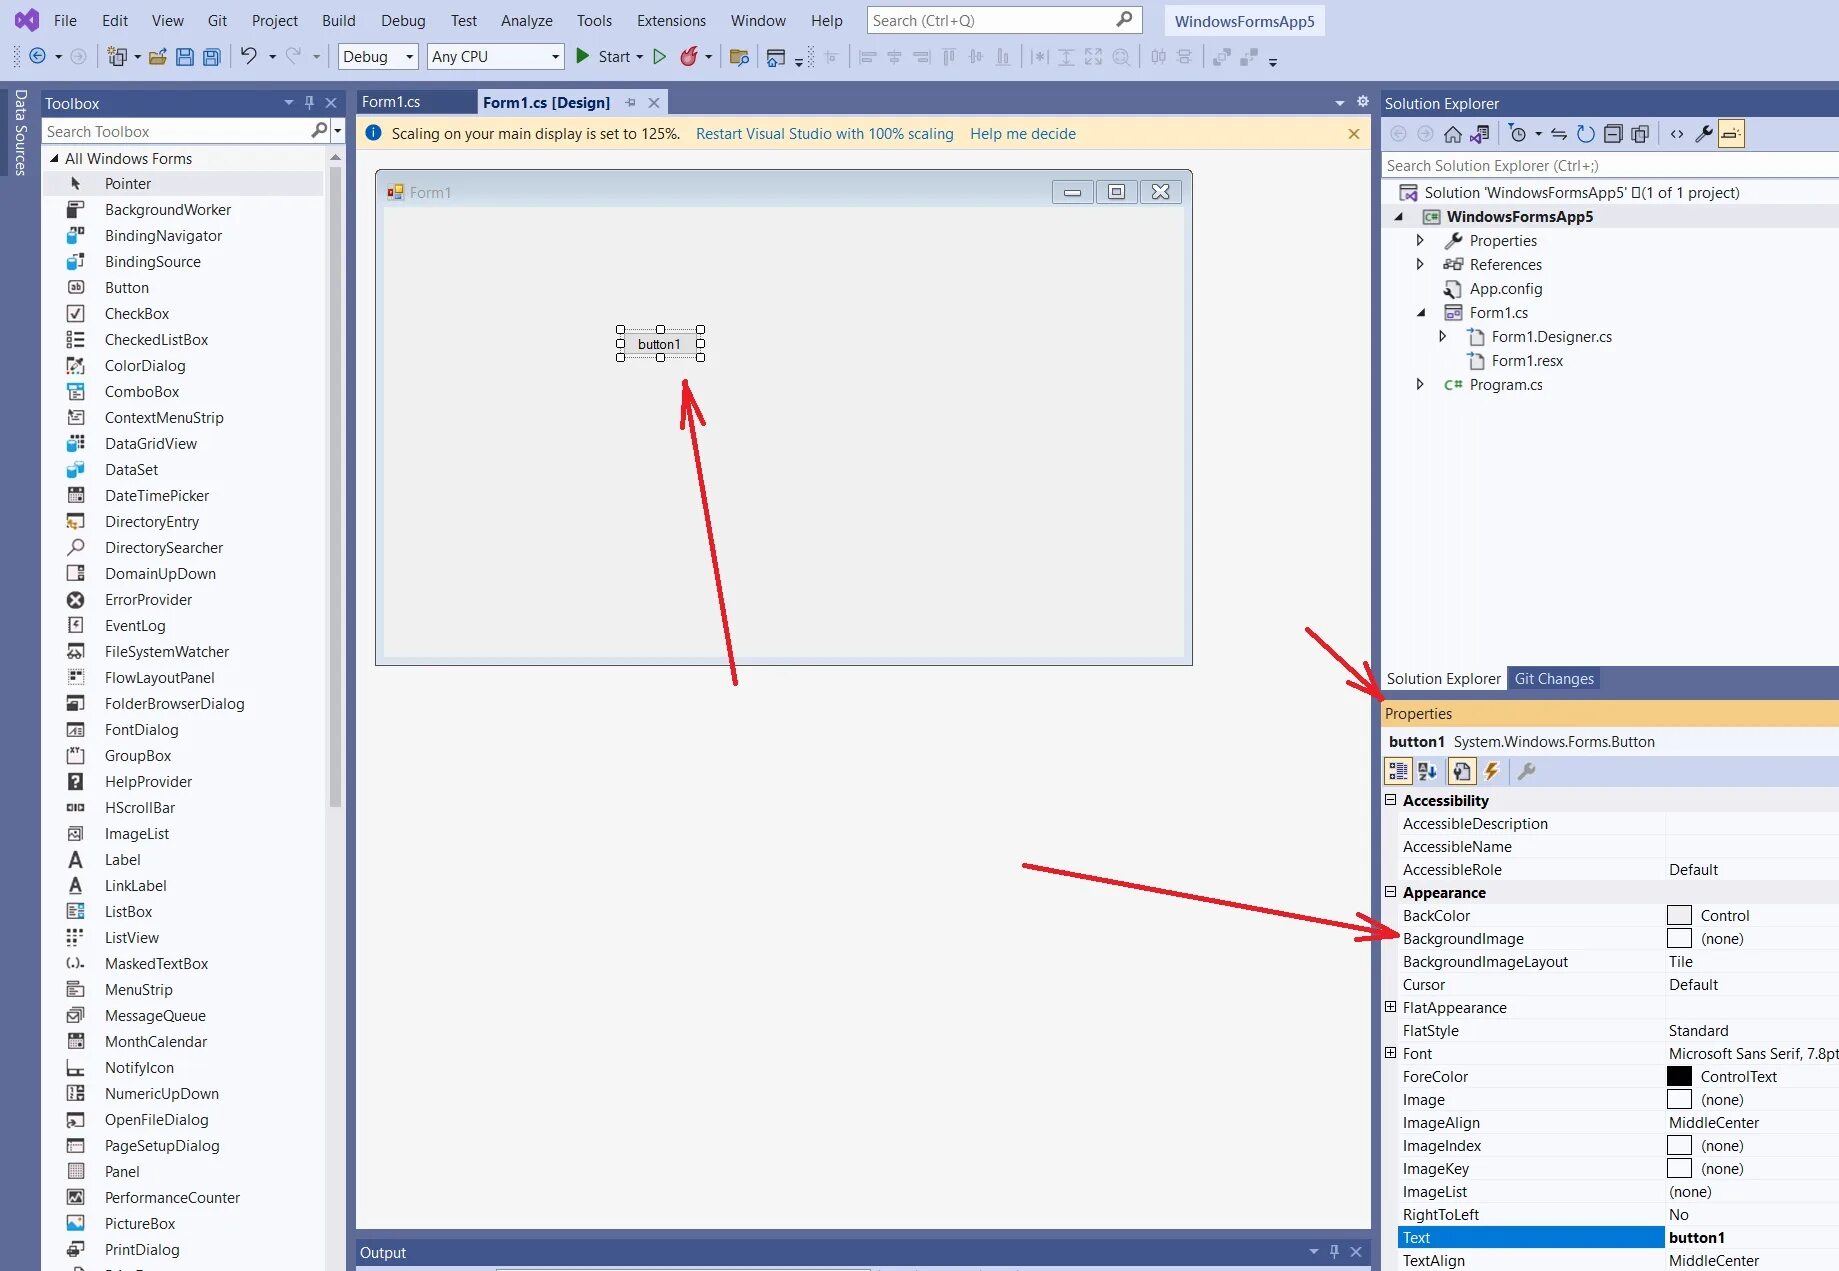Click the Undo arrow icon
Viewport: 1839px width, 1271px height.
click(x=248, y=56)
